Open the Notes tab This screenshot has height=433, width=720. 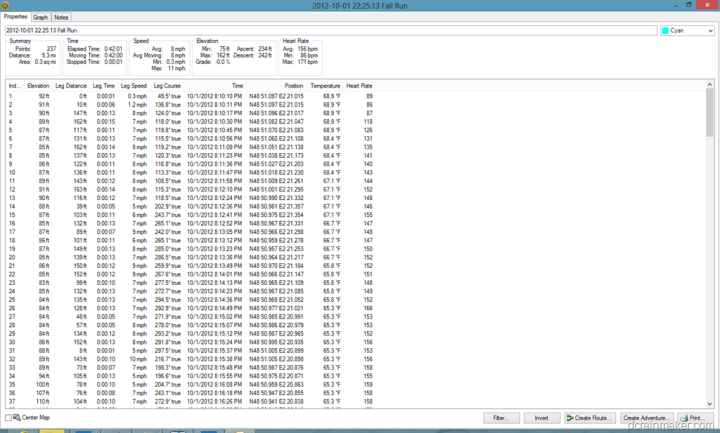coord(61,17)
